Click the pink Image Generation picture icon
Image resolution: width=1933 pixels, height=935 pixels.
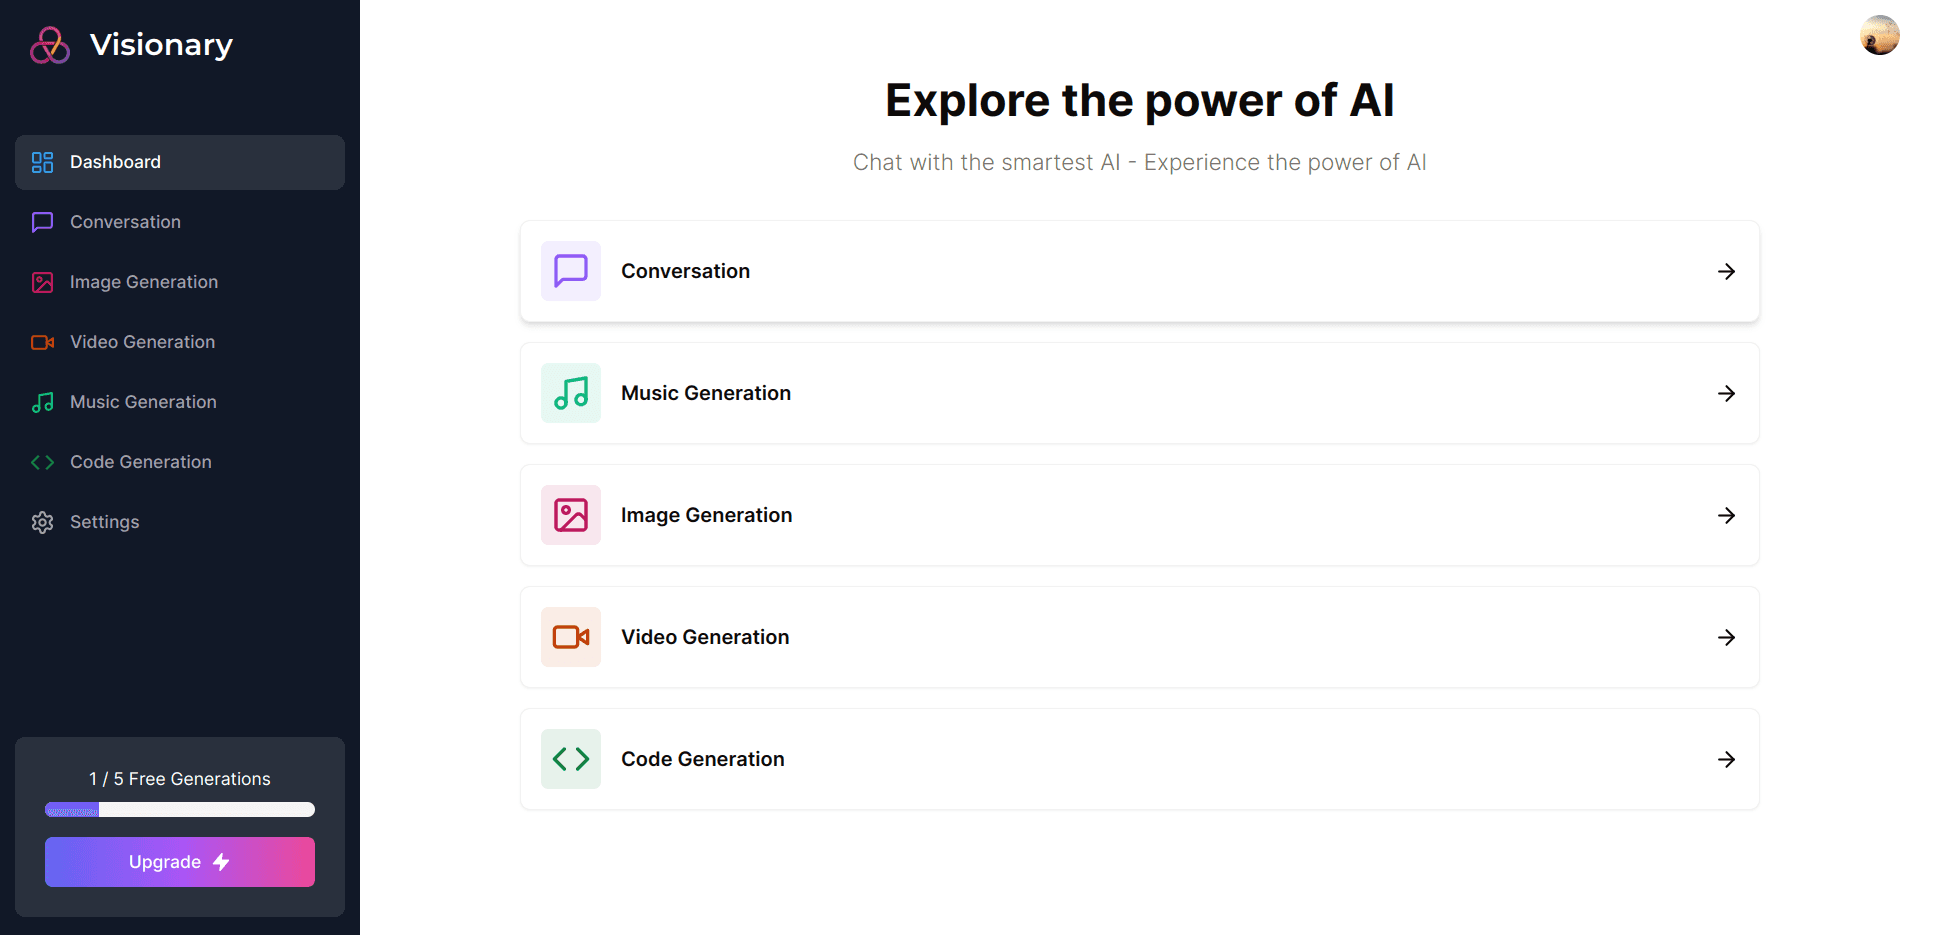(571, 515)
